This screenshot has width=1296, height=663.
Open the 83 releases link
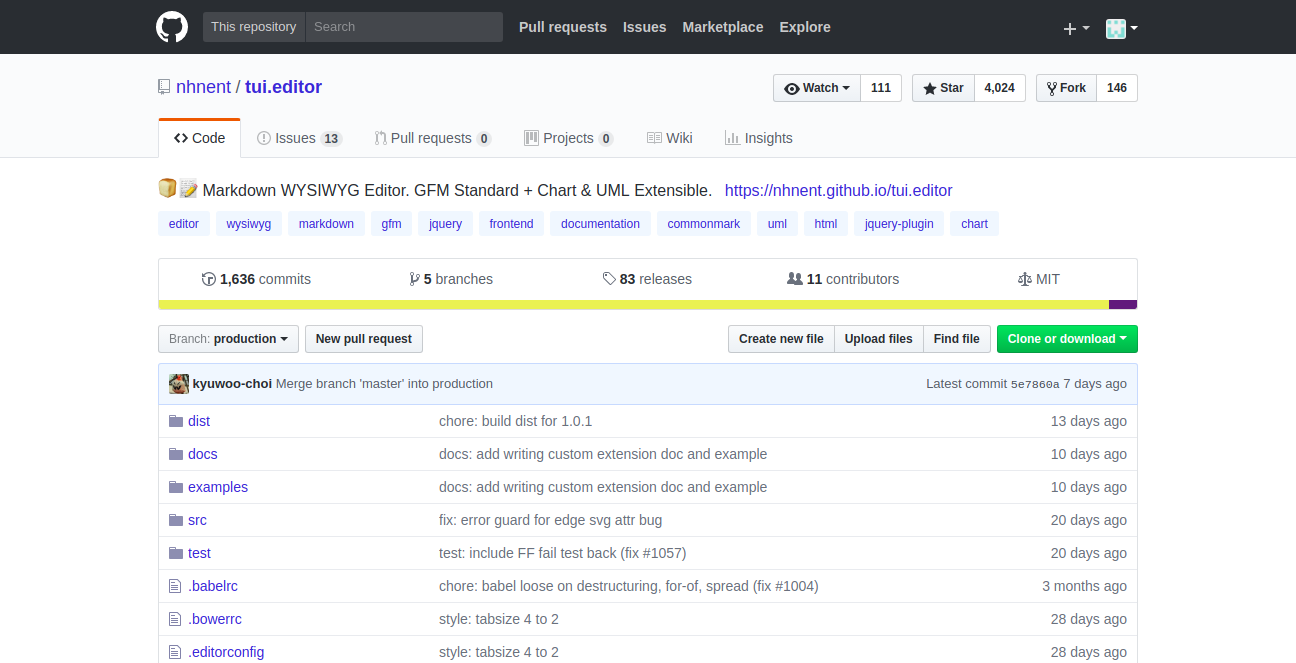[647, 279]
